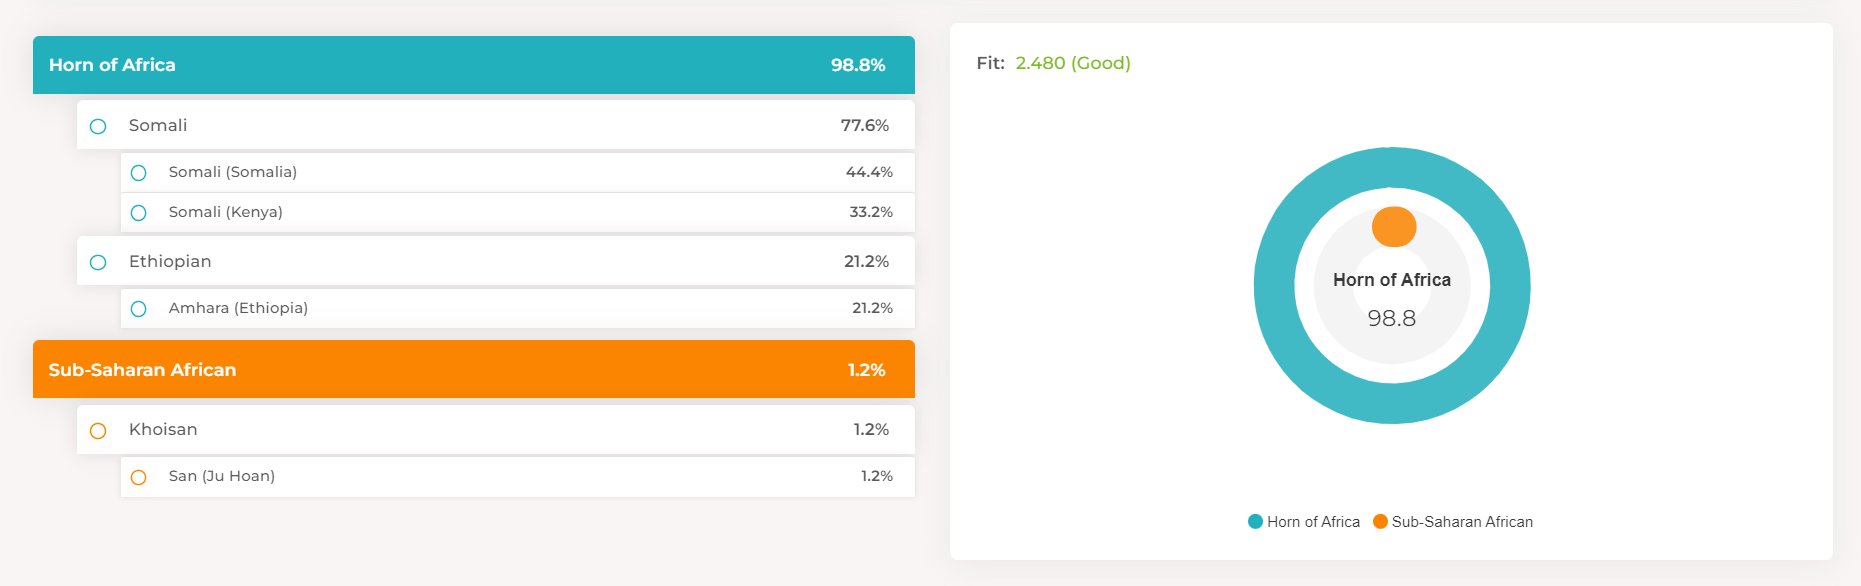Toggle Sub-Saharan African legend entry

[x=1453, y=522]
